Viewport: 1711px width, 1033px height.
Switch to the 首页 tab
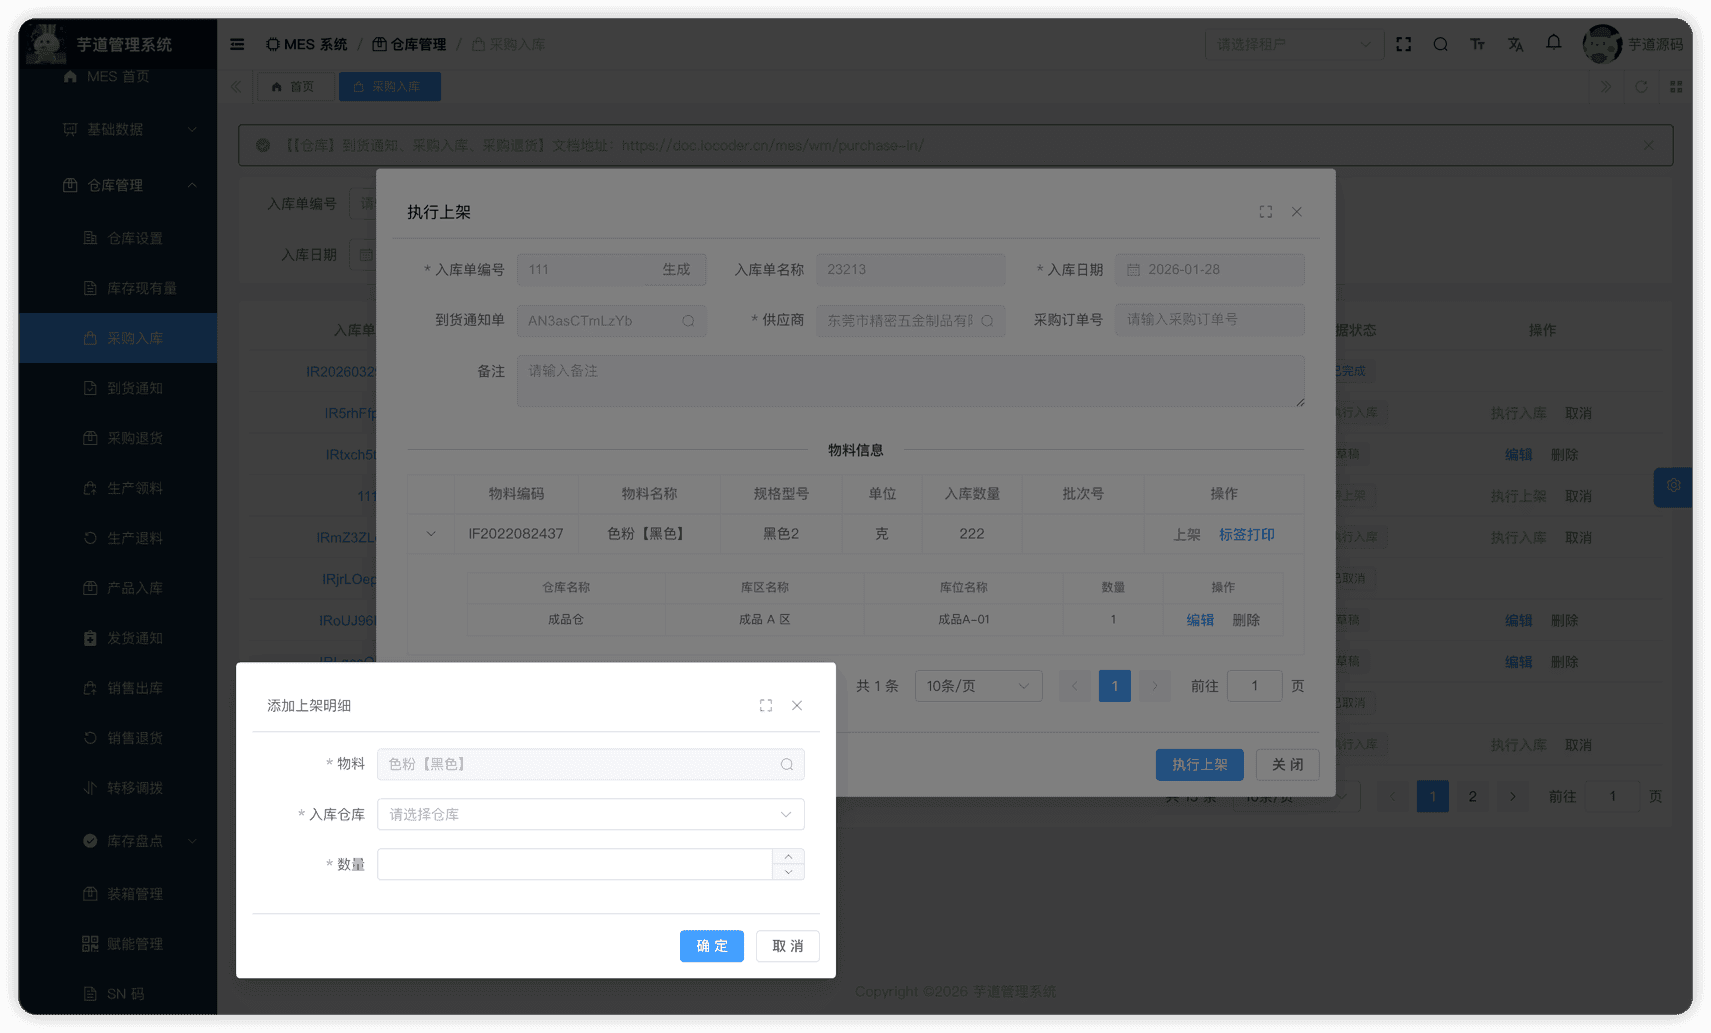pyautogui.click(x=294, y=87)
